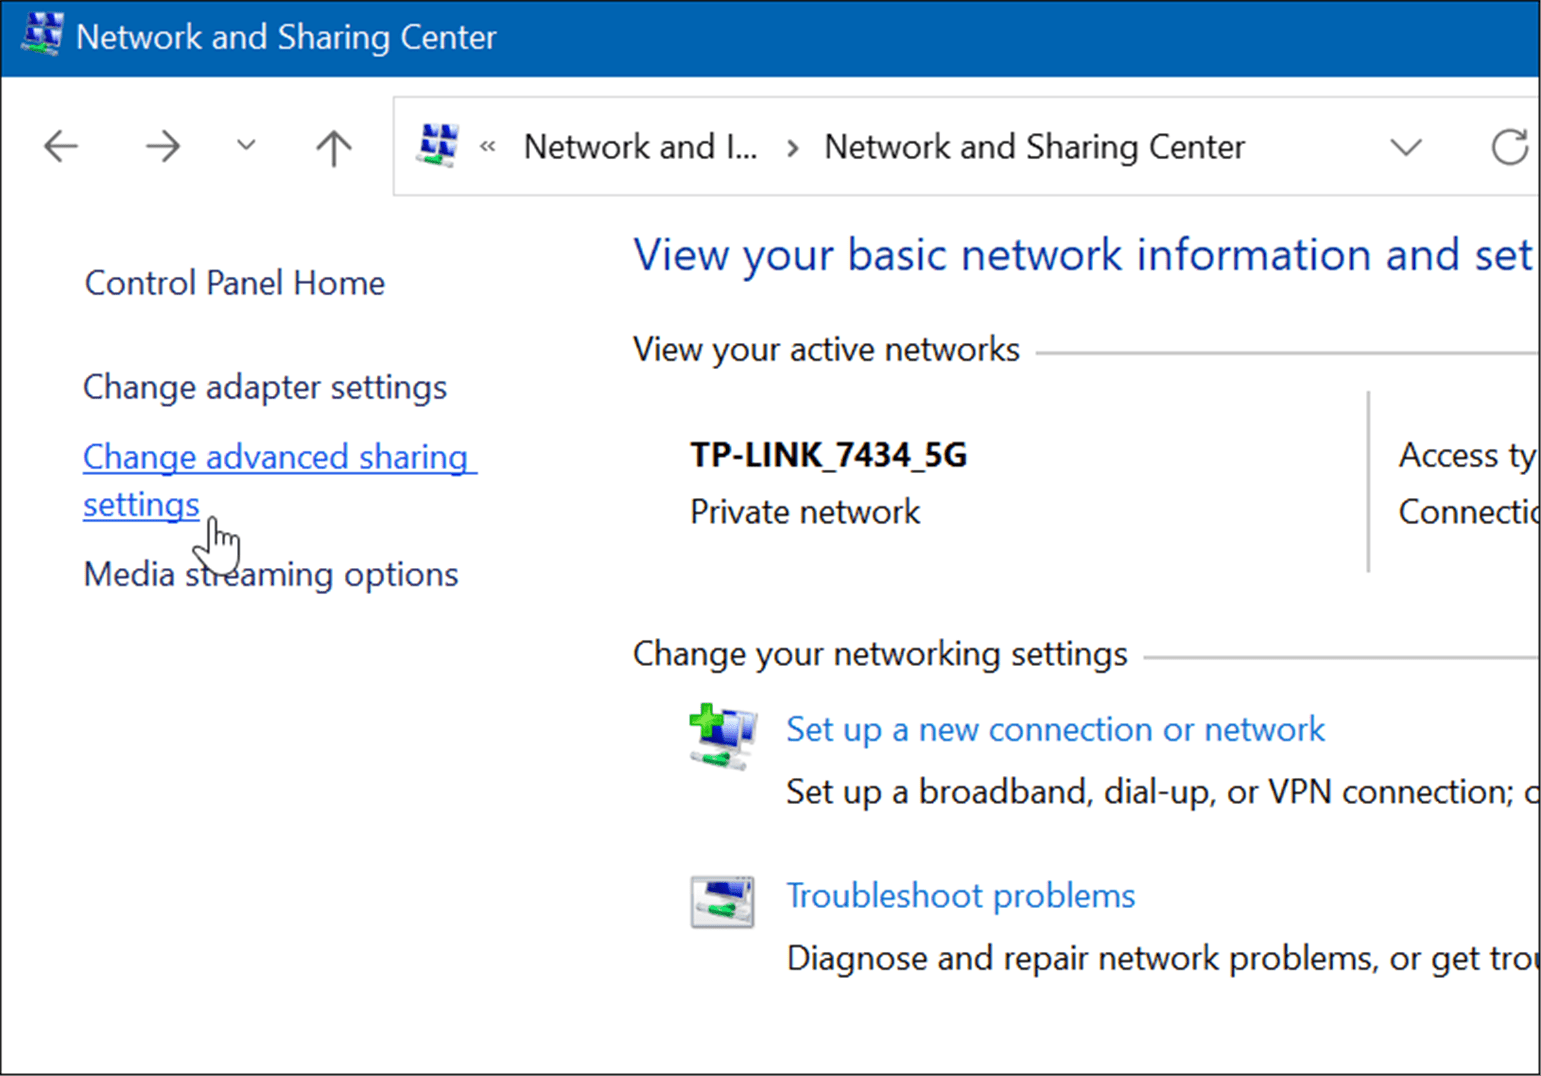
Task: Click the forward navigation arrow
Action: pos(162,146)
